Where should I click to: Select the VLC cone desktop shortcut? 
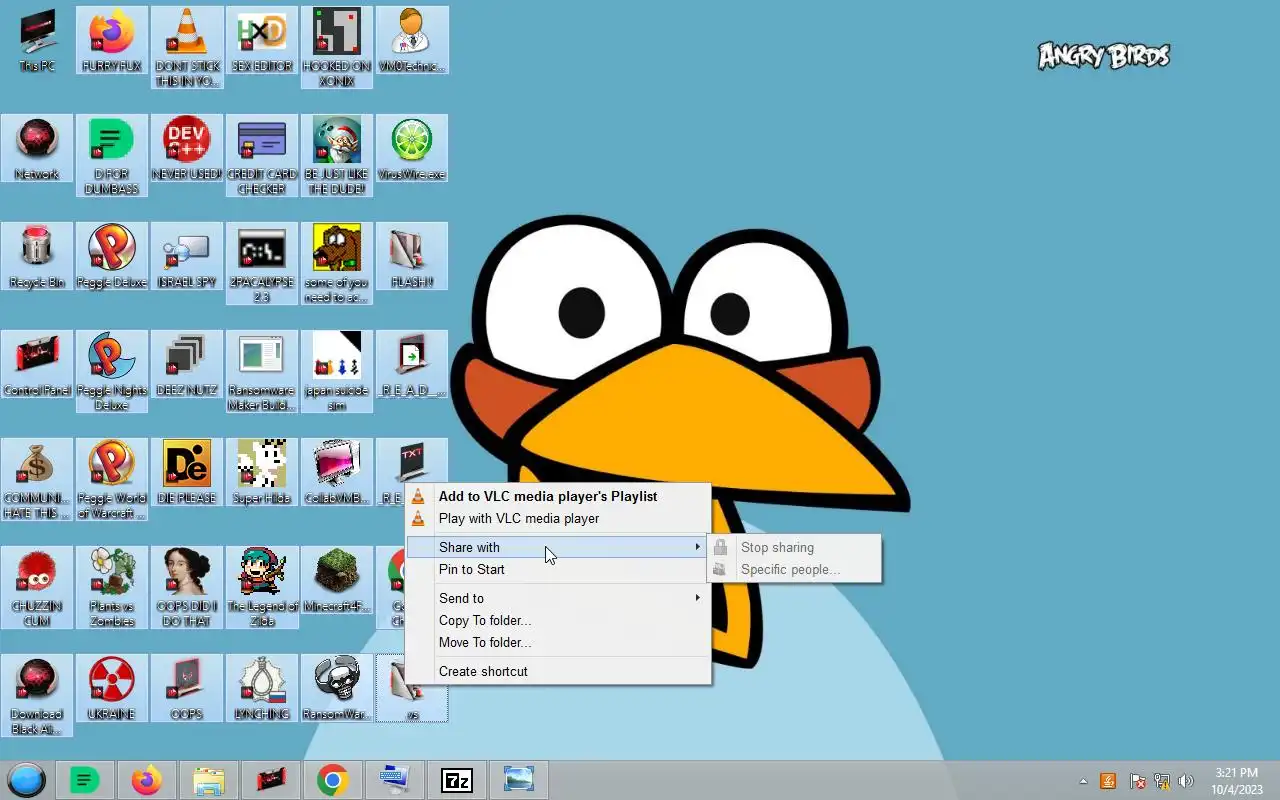click(x=187, y=47)
